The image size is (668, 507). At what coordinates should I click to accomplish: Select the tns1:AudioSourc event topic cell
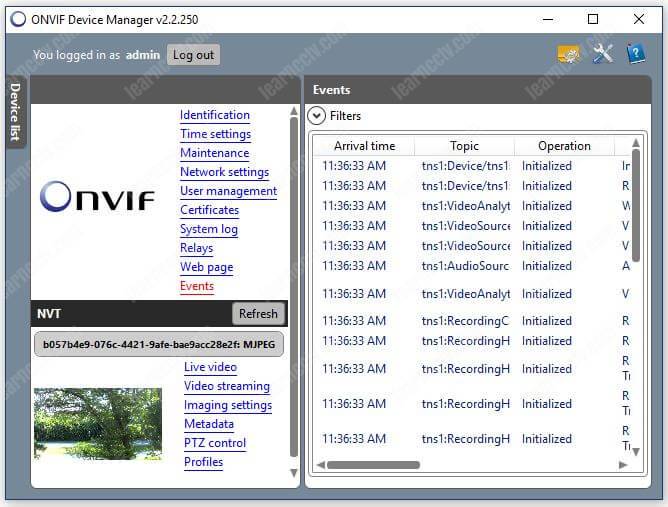point(466,266)
